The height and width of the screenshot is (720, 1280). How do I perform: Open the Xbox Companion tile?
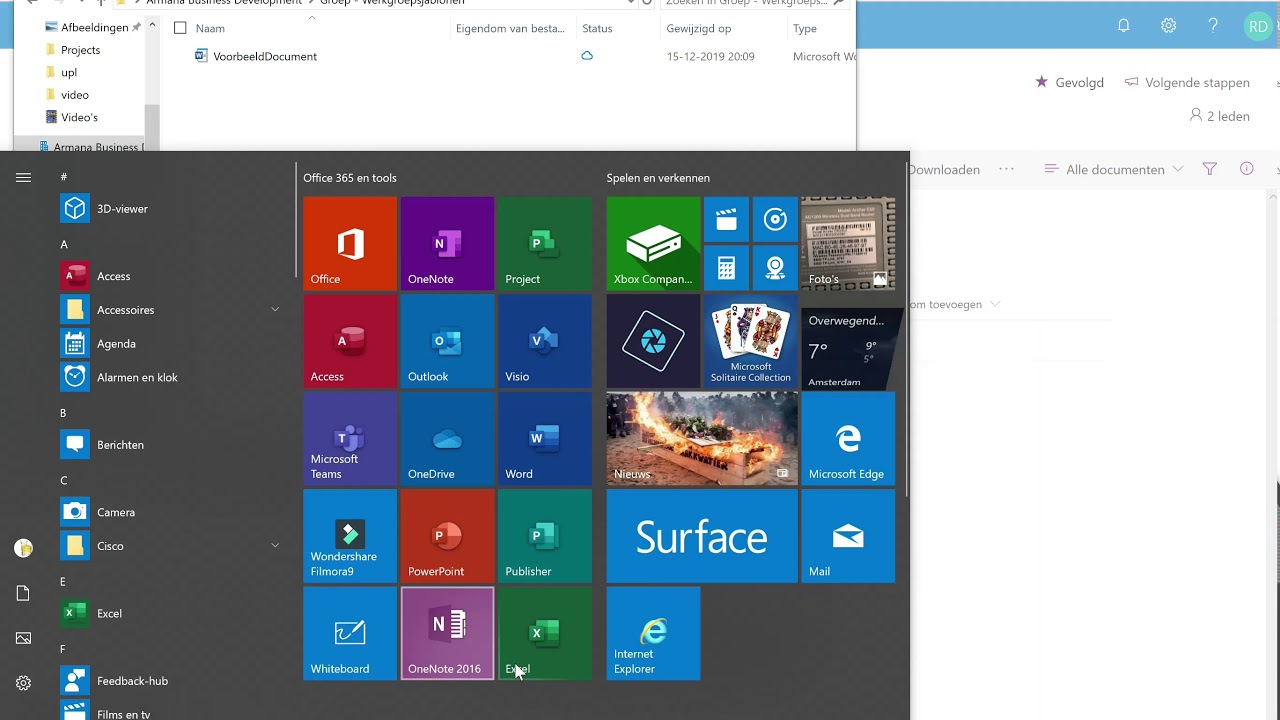[x=653, y=243]
